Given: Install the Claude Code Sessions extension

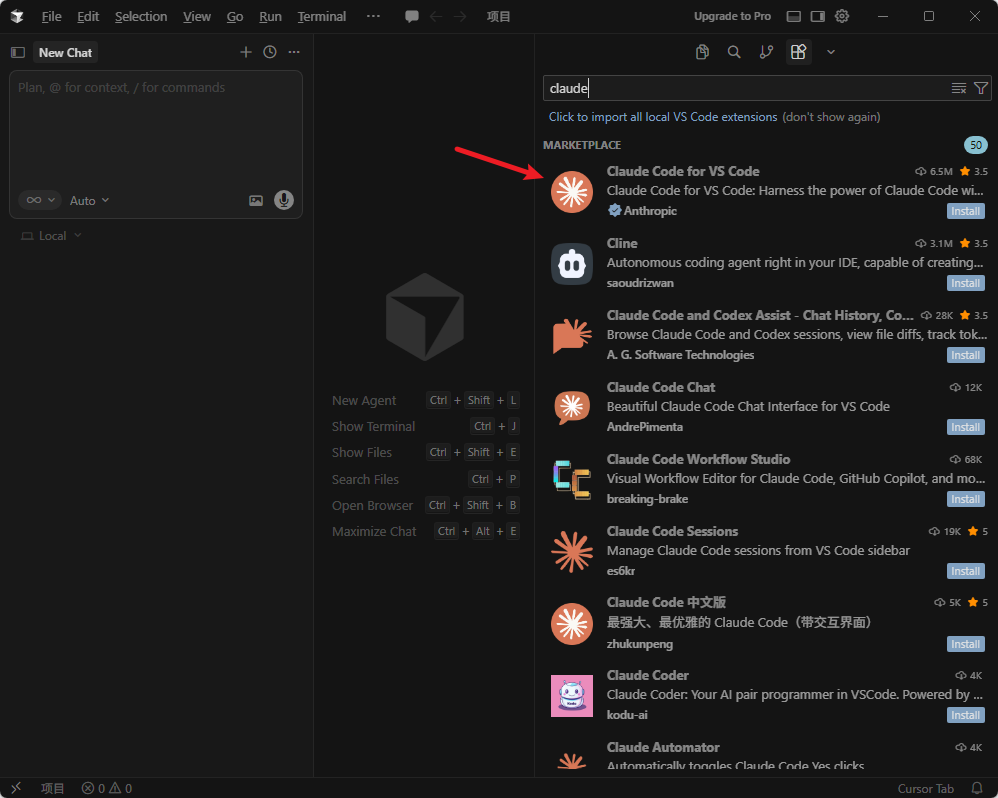Looking at the screenshot, I should pyautogui.click(x=965, y=571).
